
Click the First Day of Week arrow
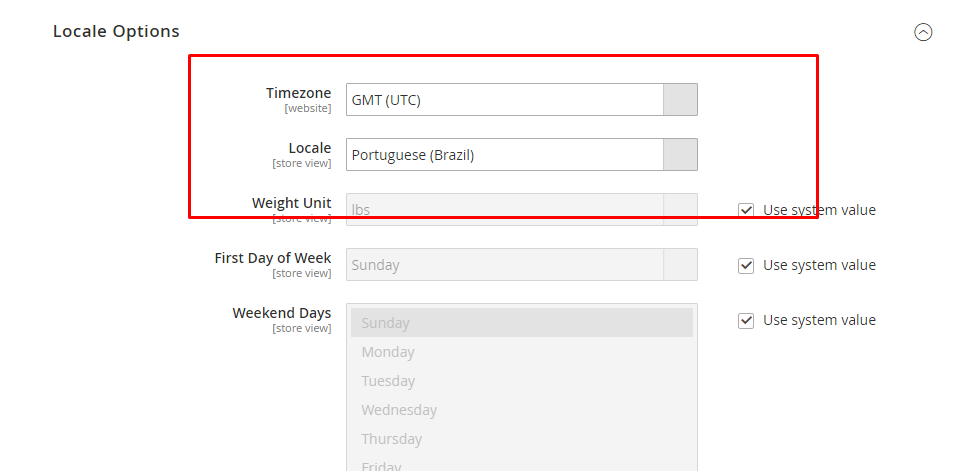tap(680, 265)
